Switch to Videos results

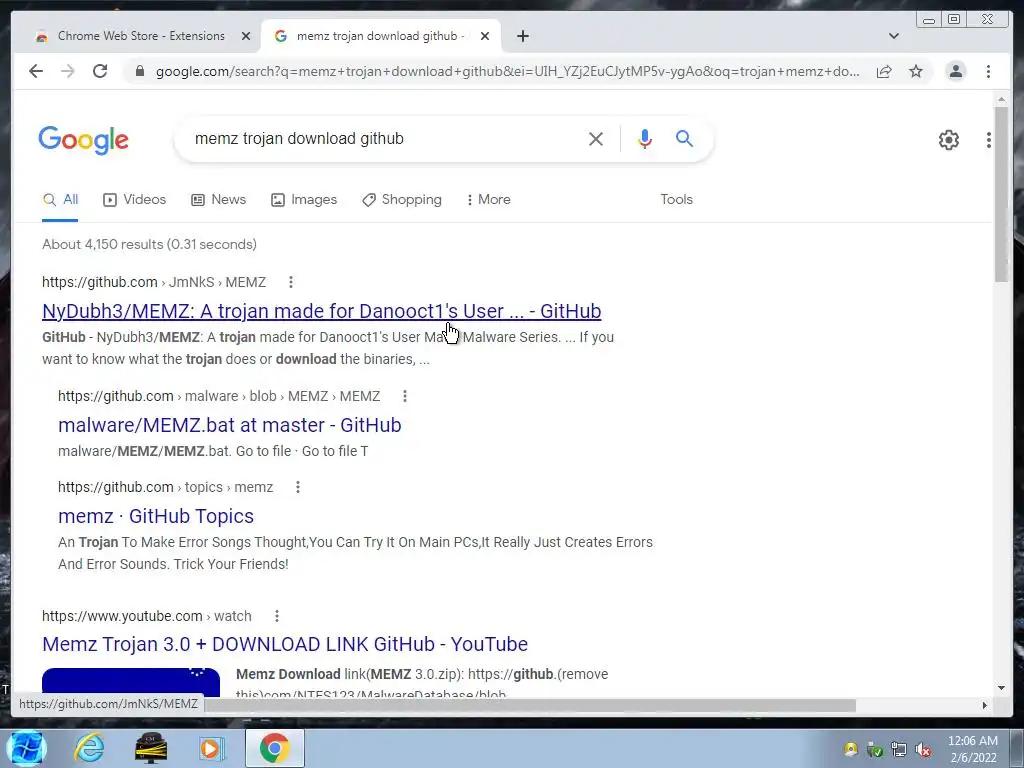click(x=135, y=200)
